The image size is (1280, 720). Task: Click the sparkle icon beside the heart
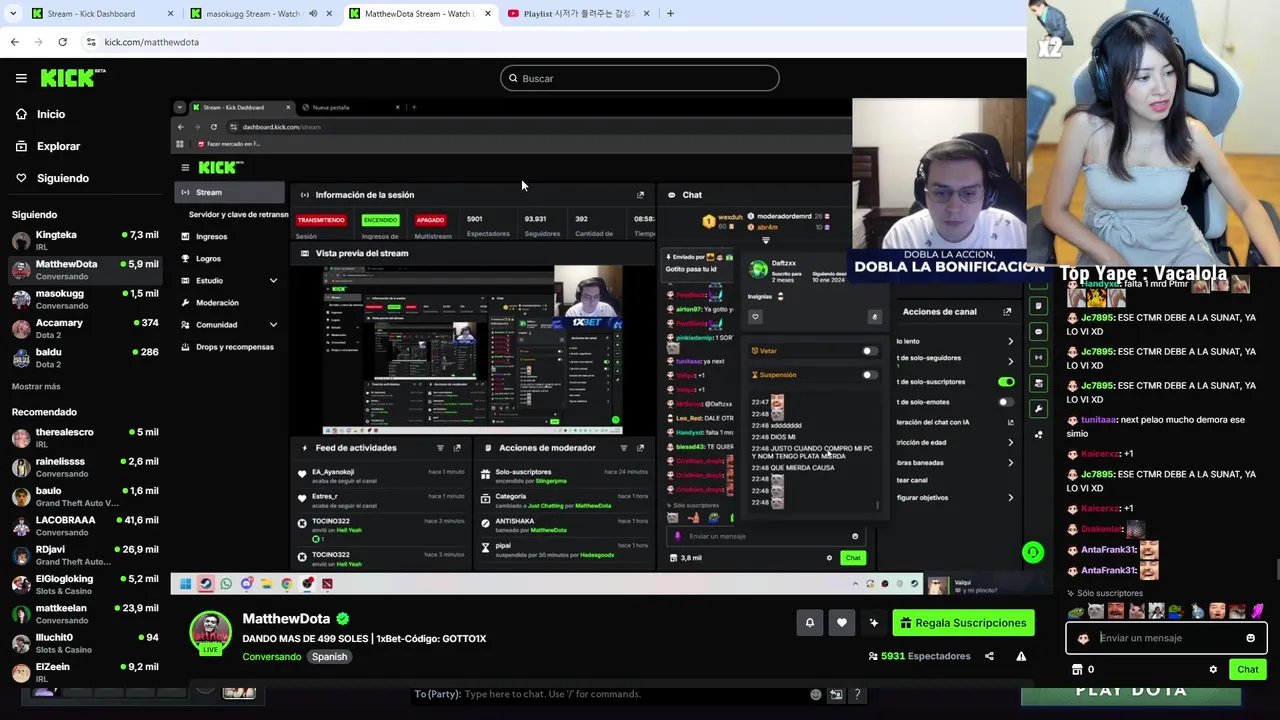click(874, 623)
